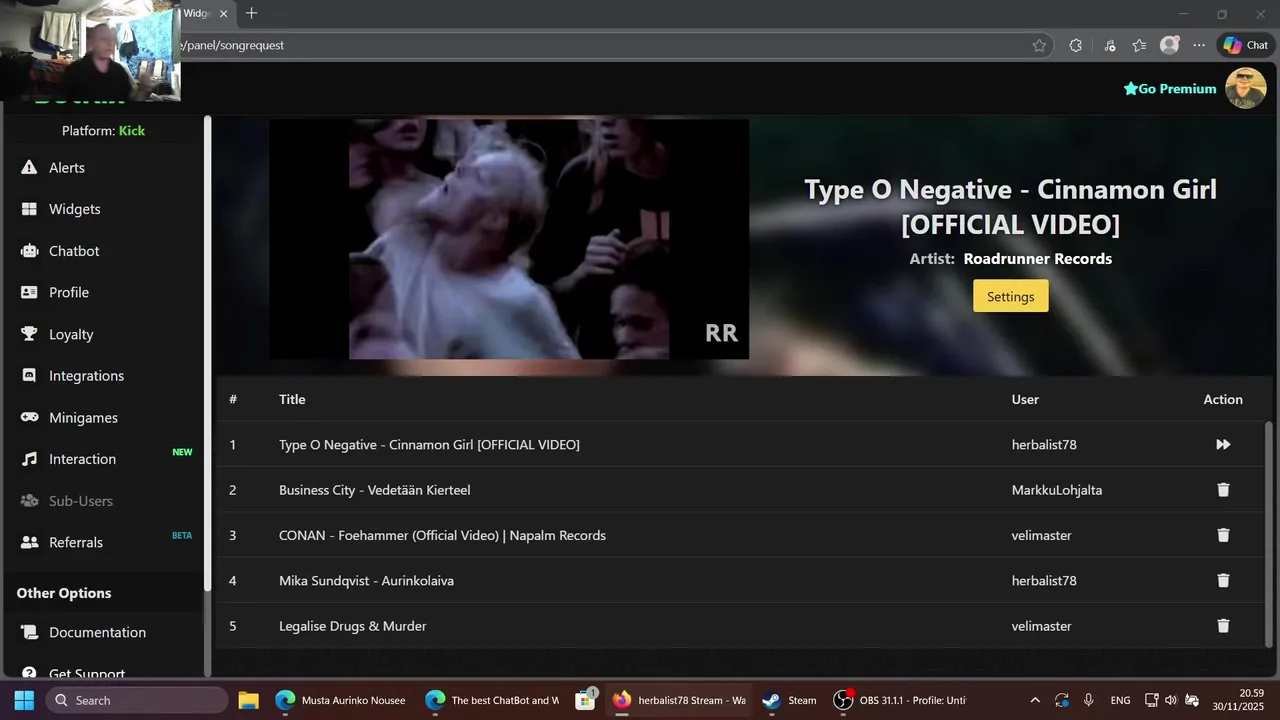The width and height of the screenshot is (1280, 720).
Task: Remove the CONAN - Foehammer request
Action: point(1223,535)
